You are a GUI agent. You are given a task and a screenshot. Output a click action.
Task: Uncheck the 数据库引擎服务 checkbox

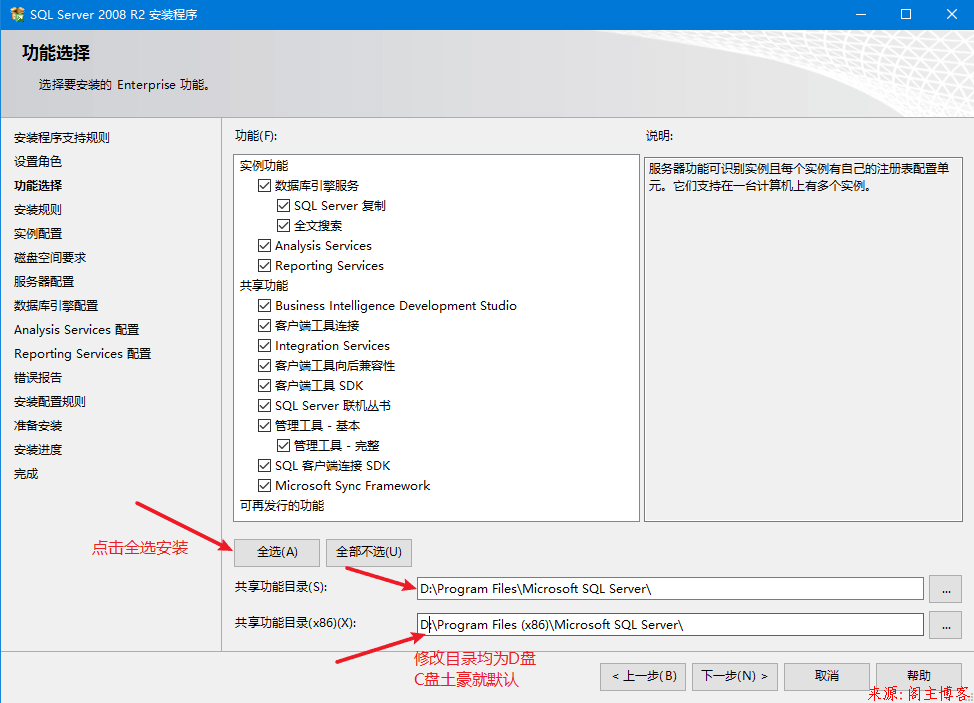(265, 186)
